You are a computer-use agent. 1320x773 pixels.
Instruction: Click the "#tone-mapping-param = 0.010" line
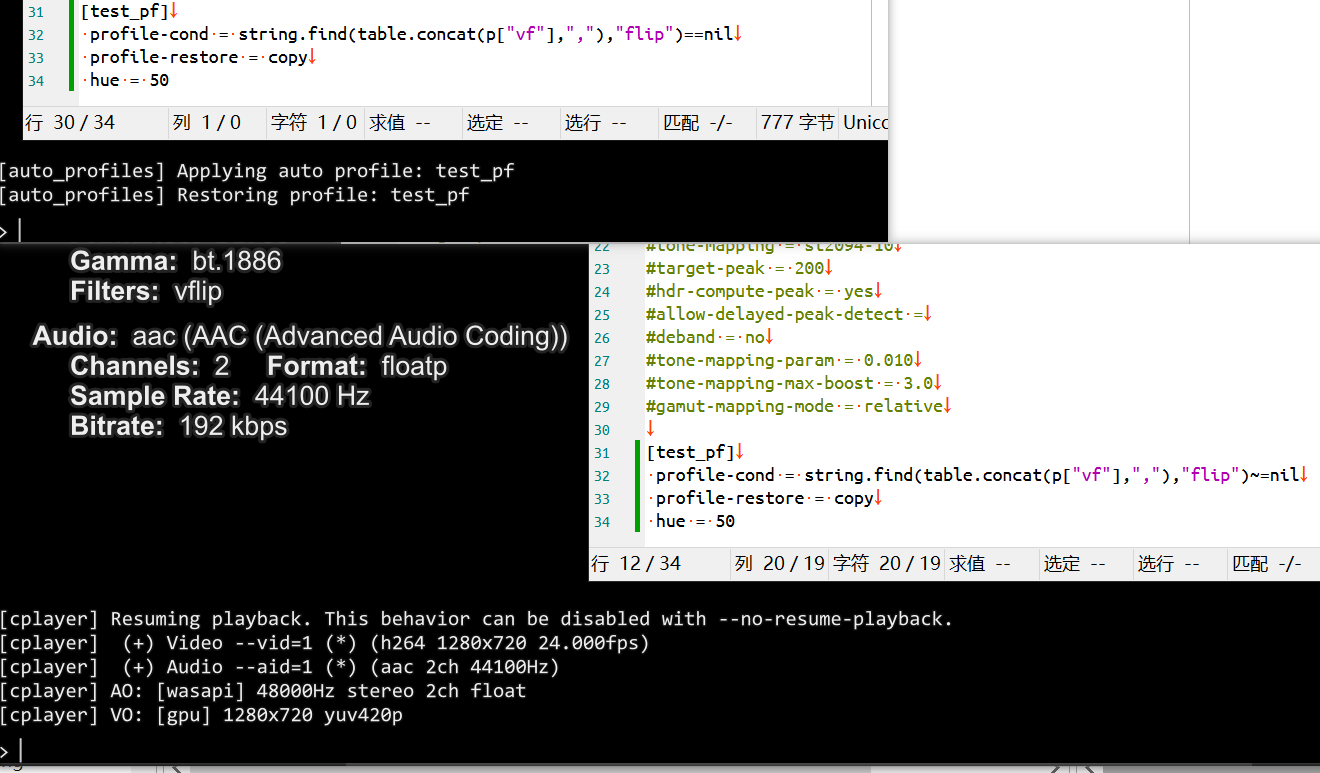pos(784,361)
